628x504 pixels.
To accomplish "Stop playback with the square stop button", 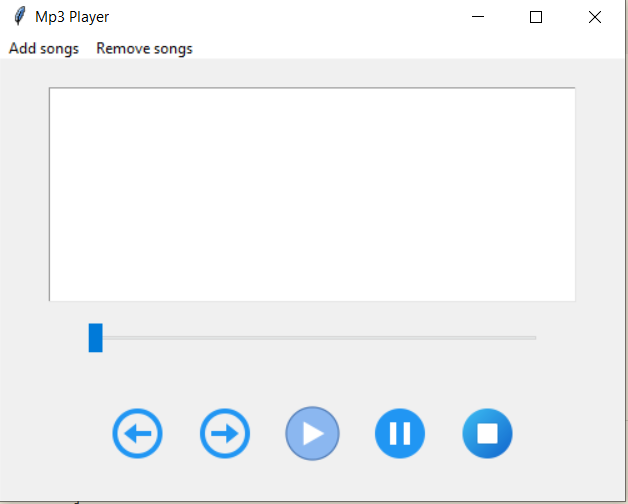I will tap(487, 433).
